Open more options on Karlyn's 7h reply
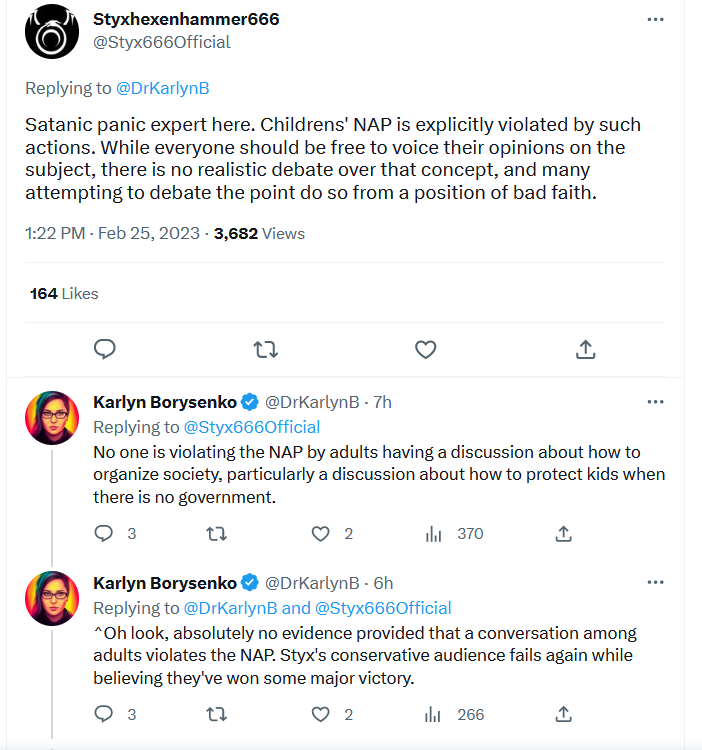Image resolution: width=702 pixels, height=750 pixels. [x=655, y=402]
